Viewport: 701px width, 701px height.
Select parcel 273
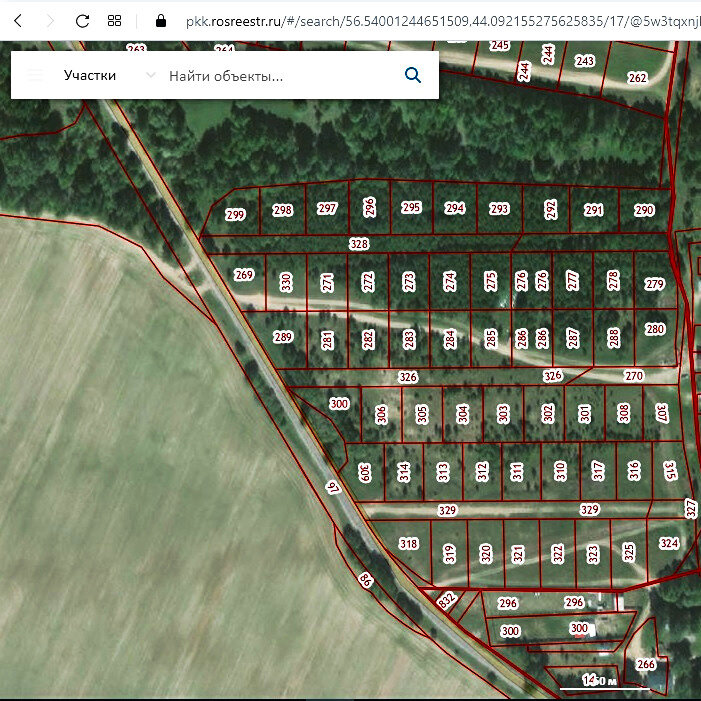[409, 282]
